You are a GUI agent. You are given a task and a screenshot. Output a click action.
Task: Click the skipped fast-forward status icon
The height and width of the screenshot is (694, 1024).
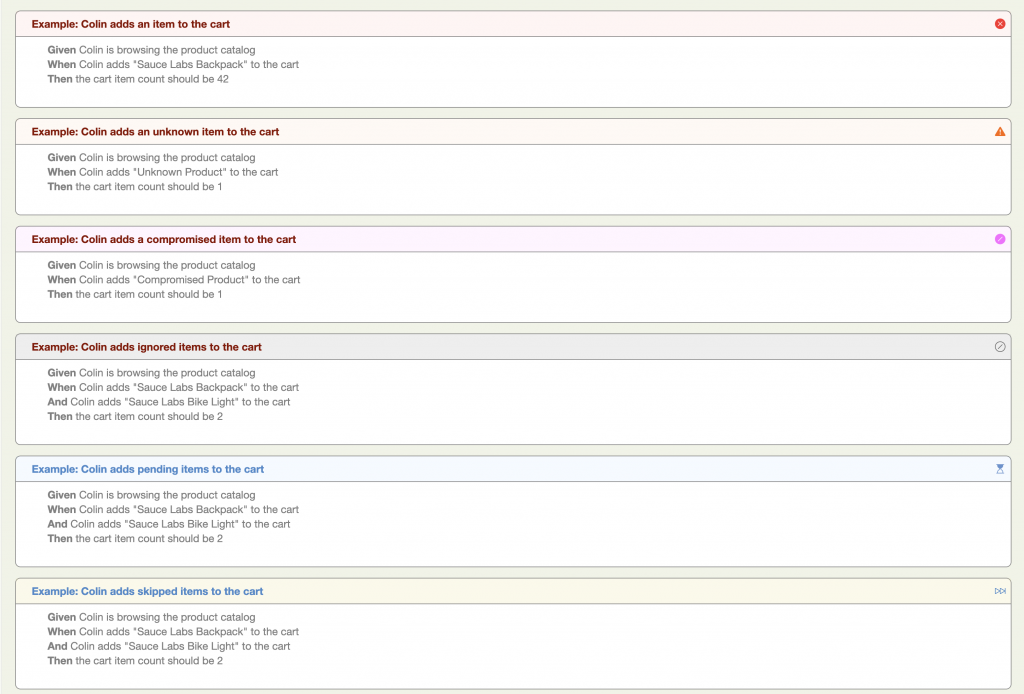pos(1000,591)
